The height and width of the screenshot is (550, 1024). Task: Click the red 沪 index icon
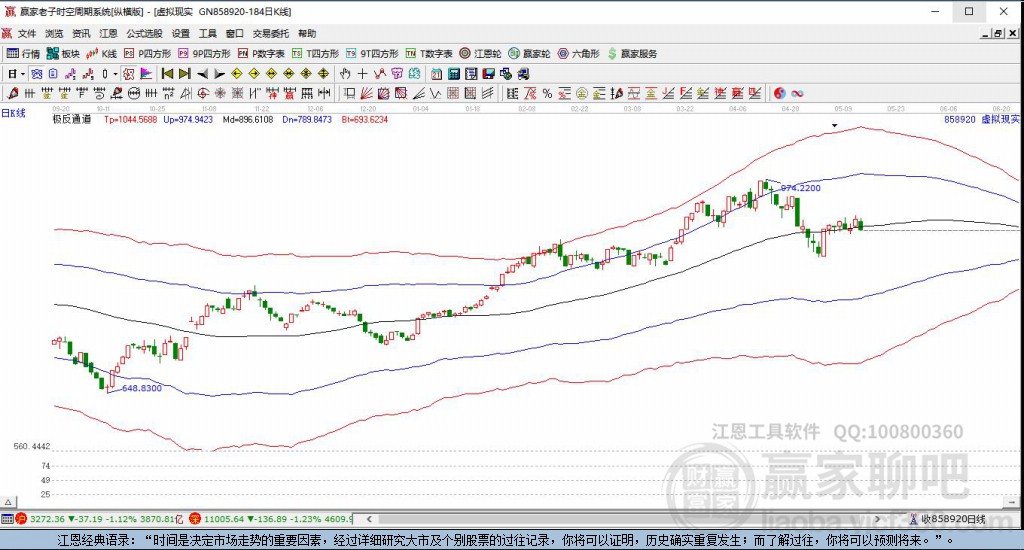tap(22, 519)
